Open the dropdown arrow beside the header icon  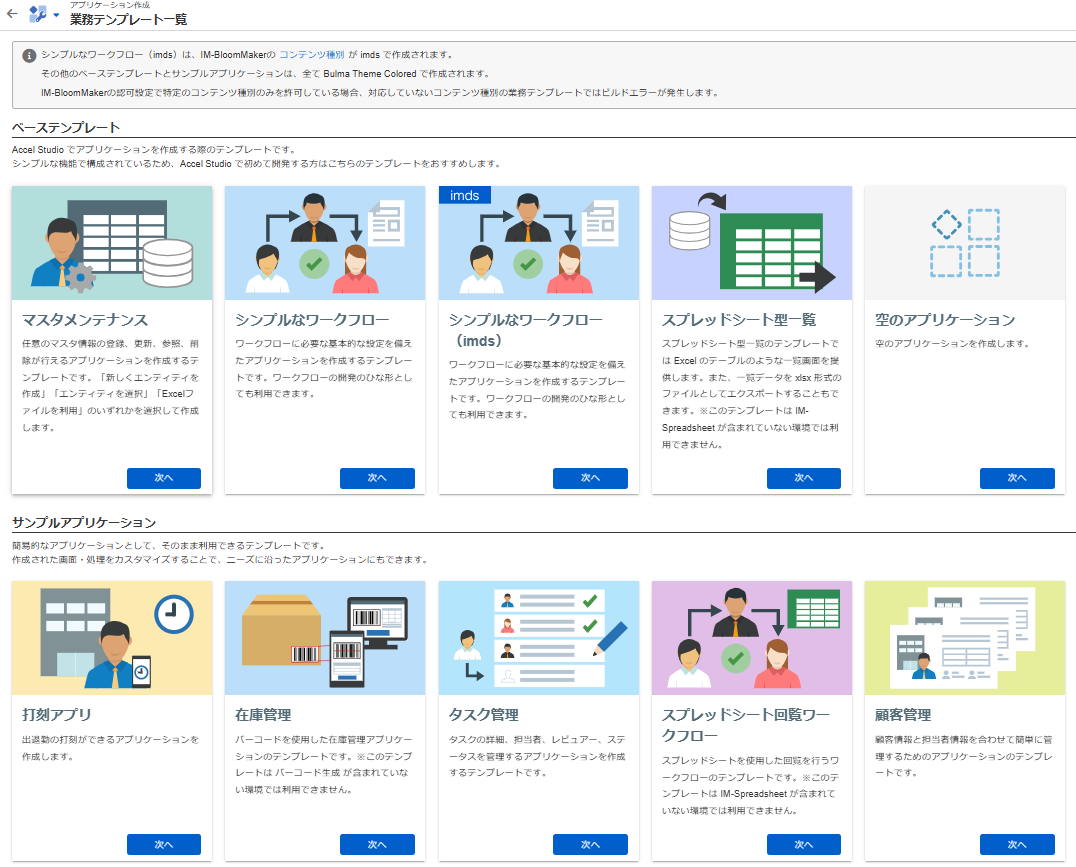click(57, 15)
